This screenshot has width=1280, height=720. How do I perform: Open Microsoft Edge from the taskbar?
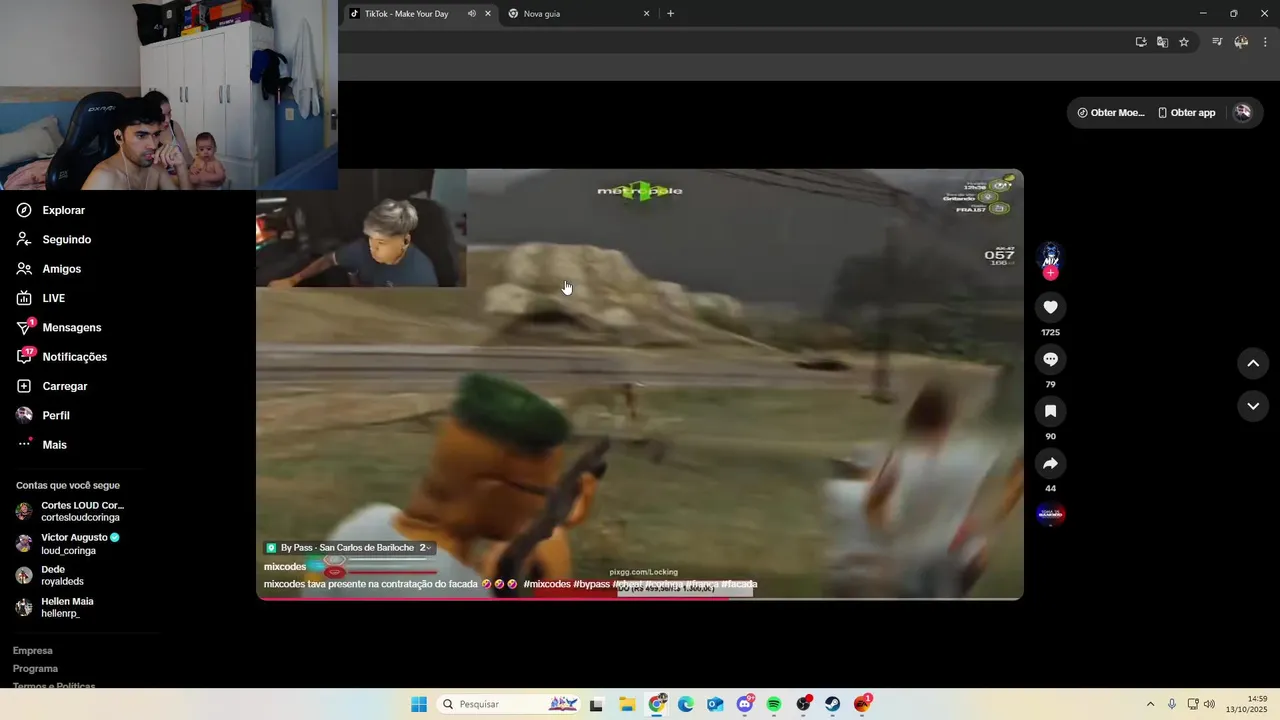click(686, 704)
